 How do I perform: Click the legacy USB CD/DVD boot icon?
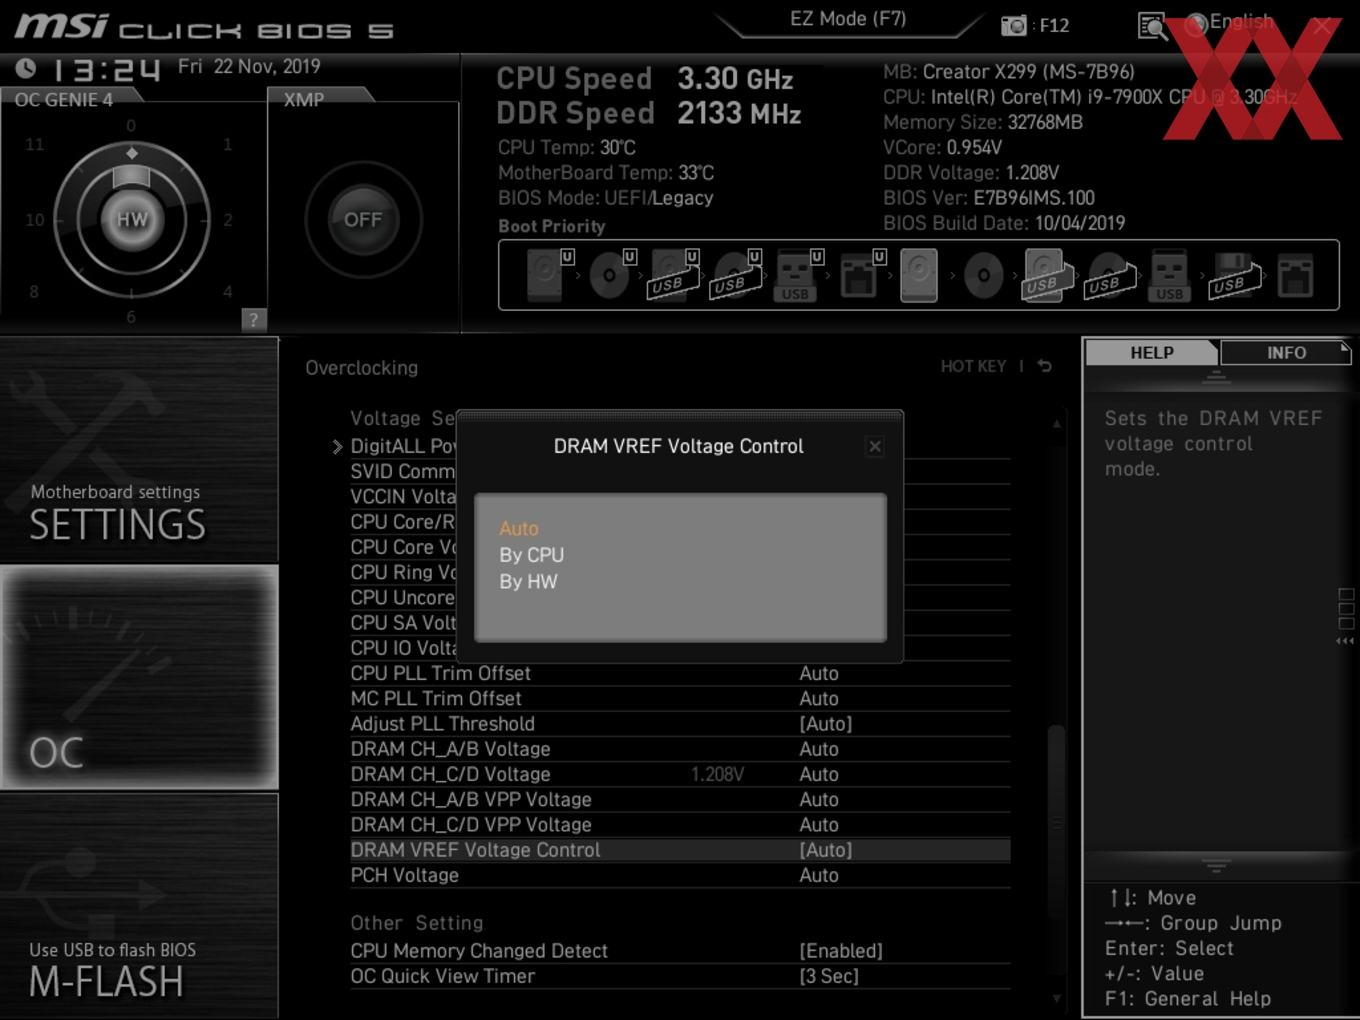pos(1109,275)
